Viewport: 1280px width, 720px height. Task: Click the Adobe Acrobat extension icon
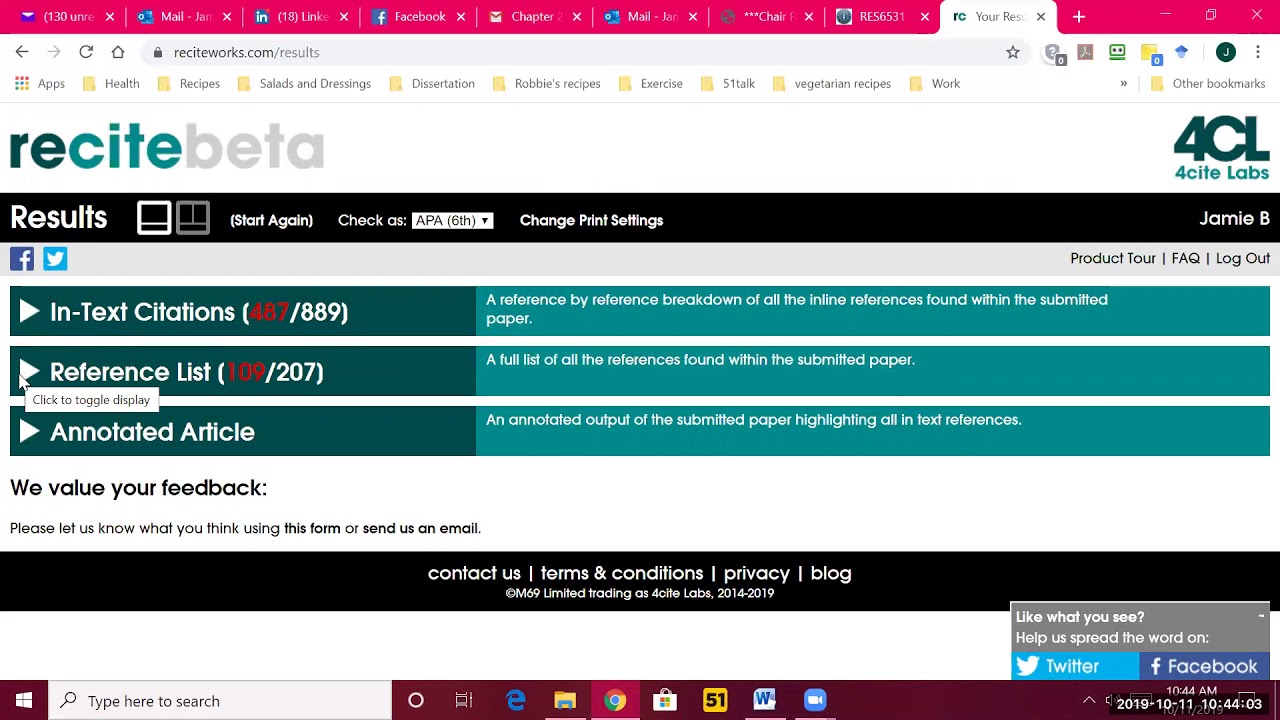[1085, 52]
